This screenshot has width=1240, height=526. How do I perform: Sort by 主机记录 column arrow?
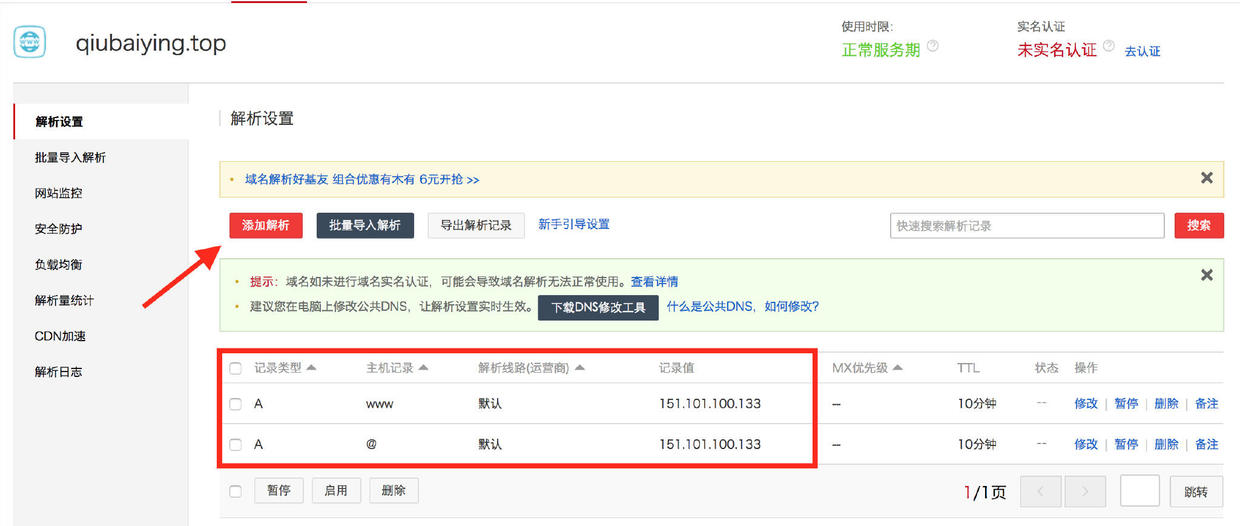pyautogui.click(x=423, y=368)
